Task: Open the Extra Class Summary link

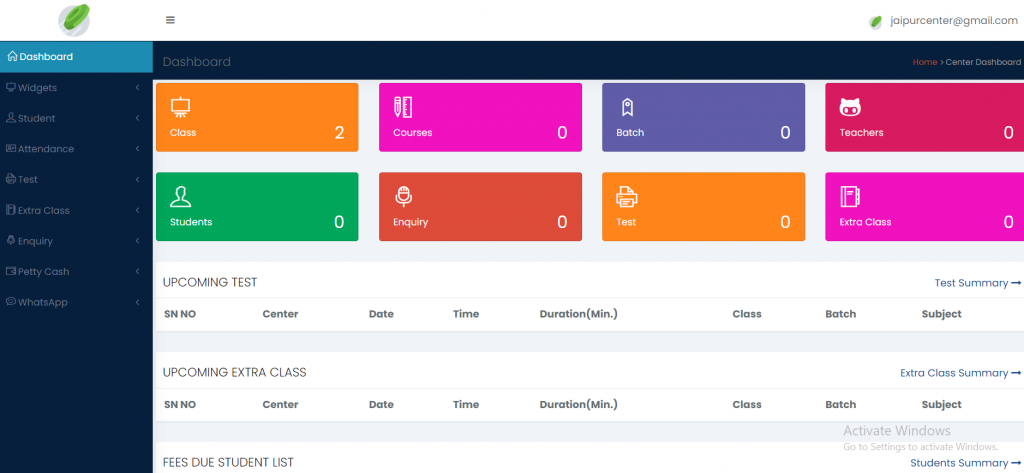Action: click(x=959, y=373)
